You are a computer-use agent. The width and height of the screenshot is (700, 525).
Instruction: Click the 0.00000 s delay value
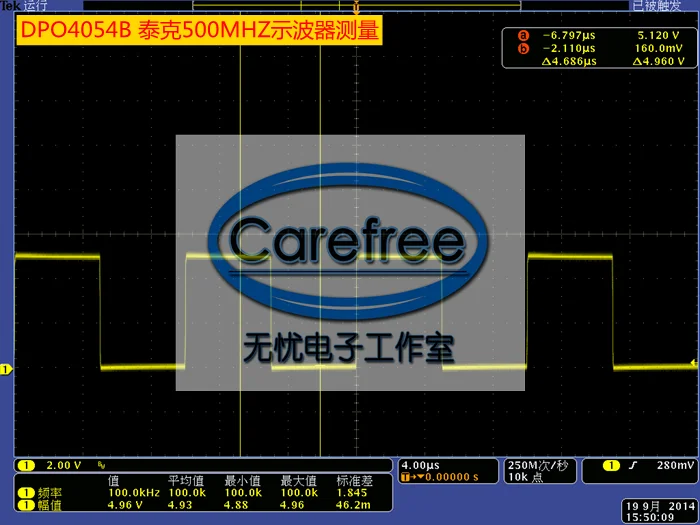(452, 477)
